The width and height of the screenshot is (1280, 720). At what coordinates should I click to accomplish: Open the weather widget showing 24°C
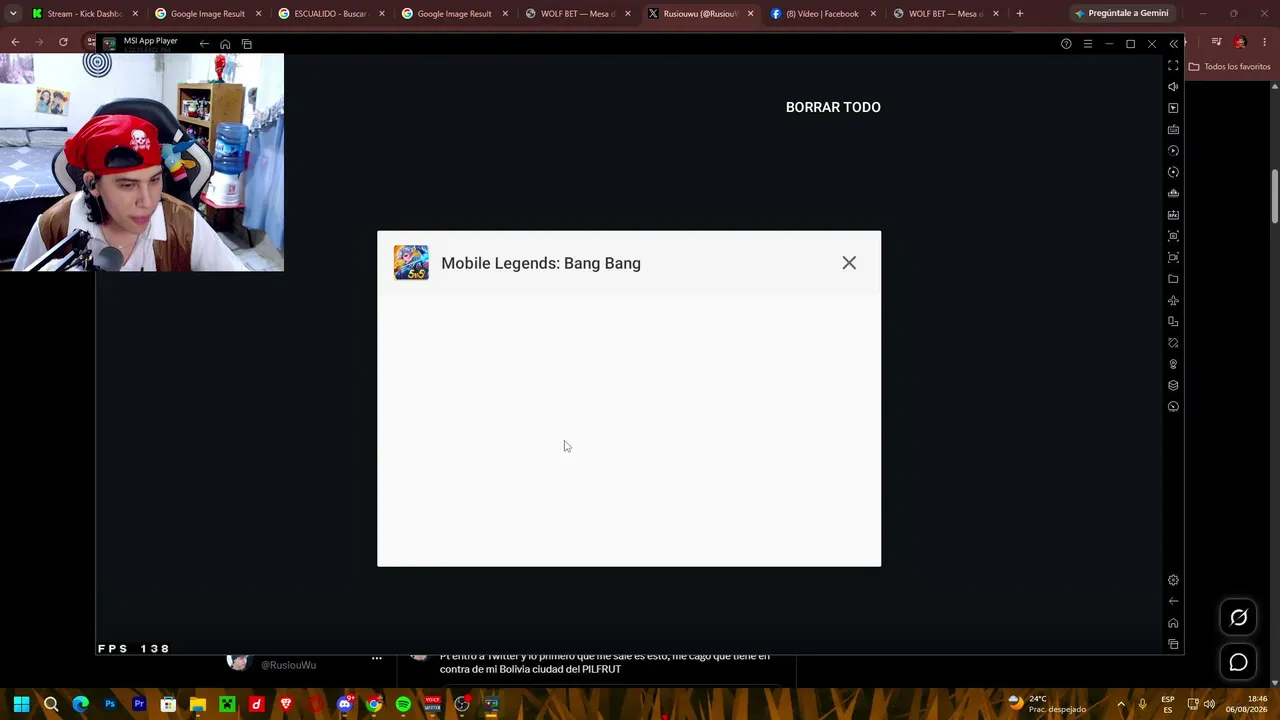[x=1046, y=704]
